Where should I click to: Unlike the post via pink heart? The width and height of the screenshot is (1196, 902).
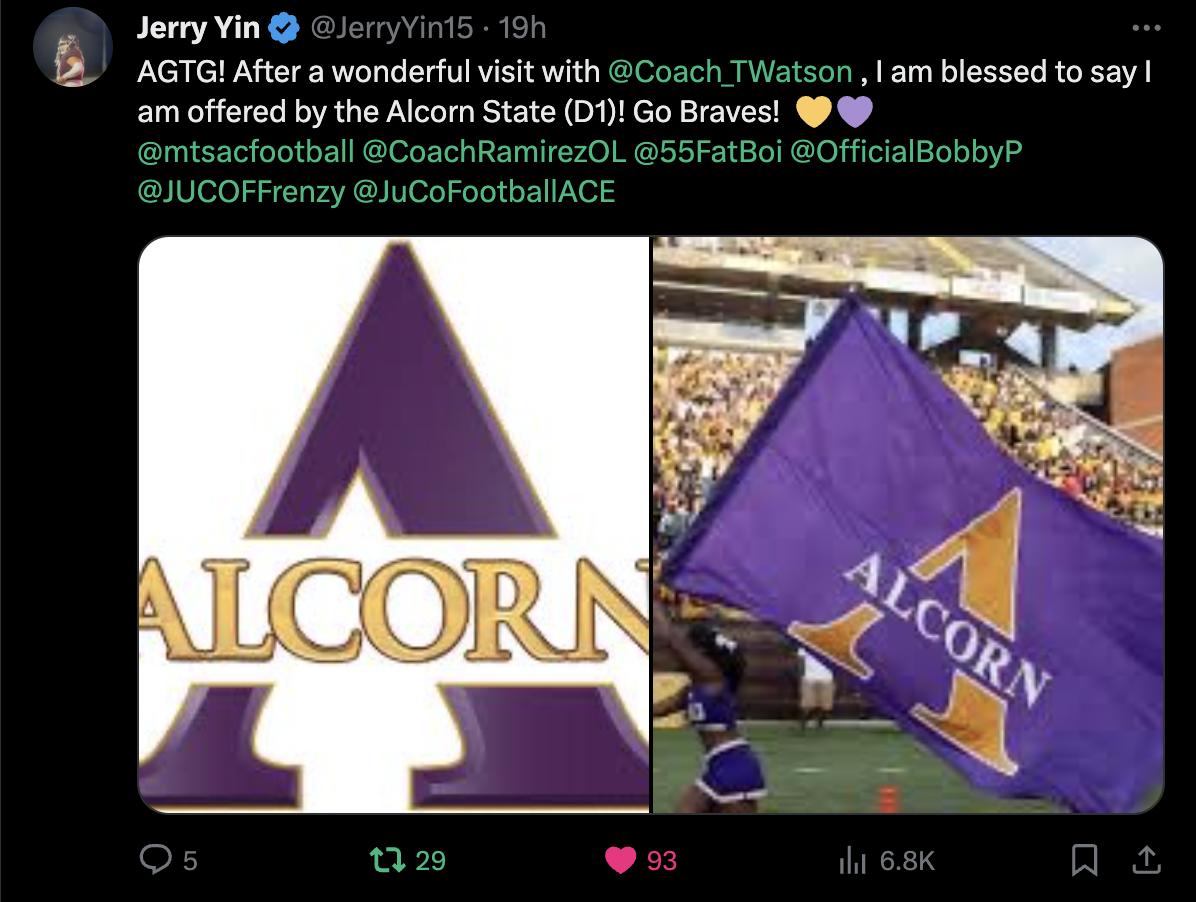pos(620,860)
